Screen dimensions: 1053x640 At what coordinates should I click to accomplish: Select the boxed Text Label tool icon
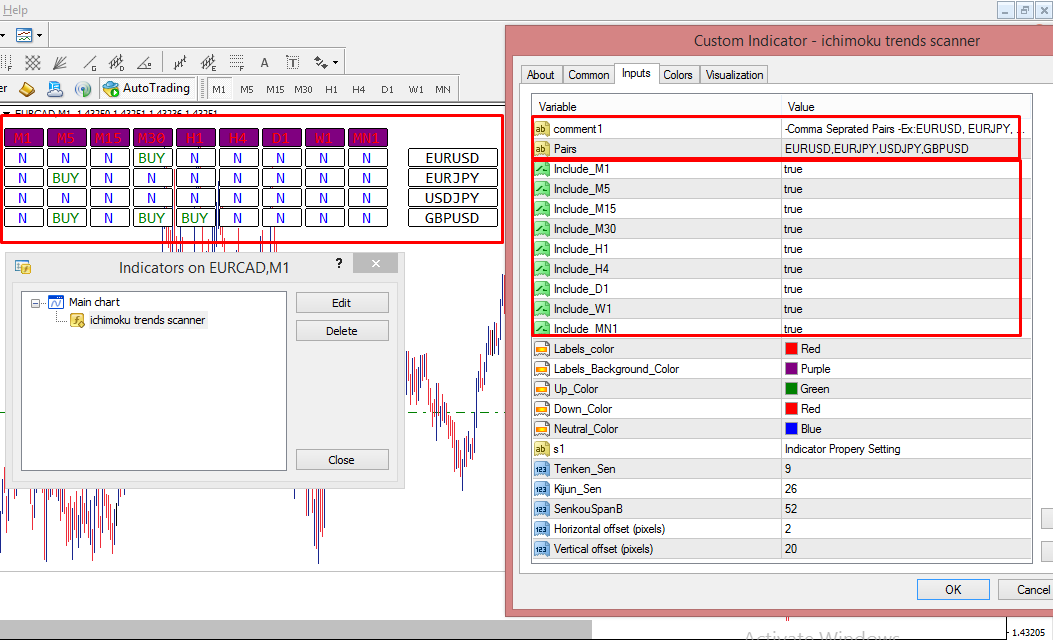(293, 62)
